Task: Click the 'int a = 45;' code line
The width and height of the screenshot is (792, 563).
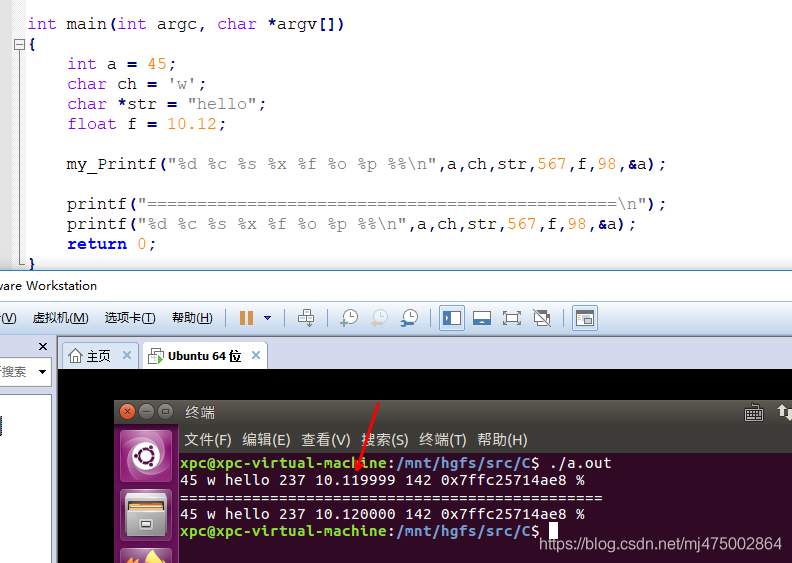Action: click(x=121, y=64)
